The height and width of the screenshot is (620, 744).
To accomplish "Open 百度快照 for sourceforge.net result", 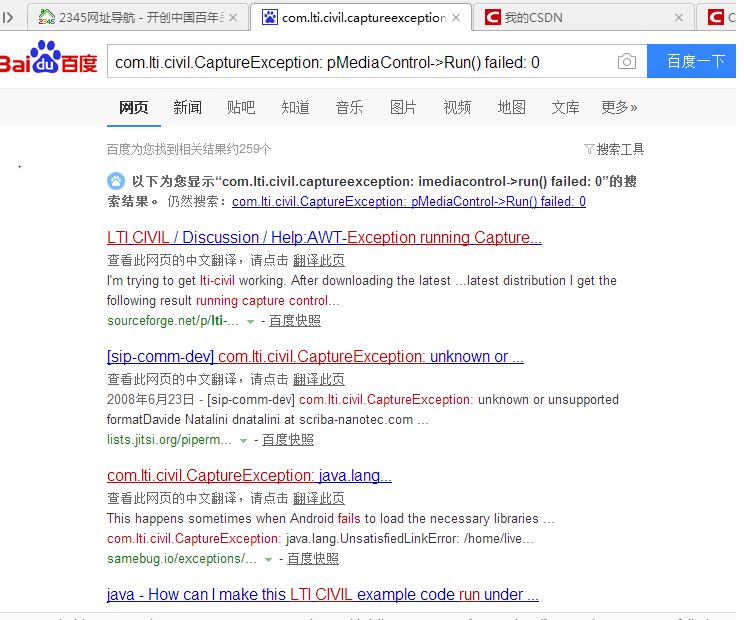I will pos(295,321).
